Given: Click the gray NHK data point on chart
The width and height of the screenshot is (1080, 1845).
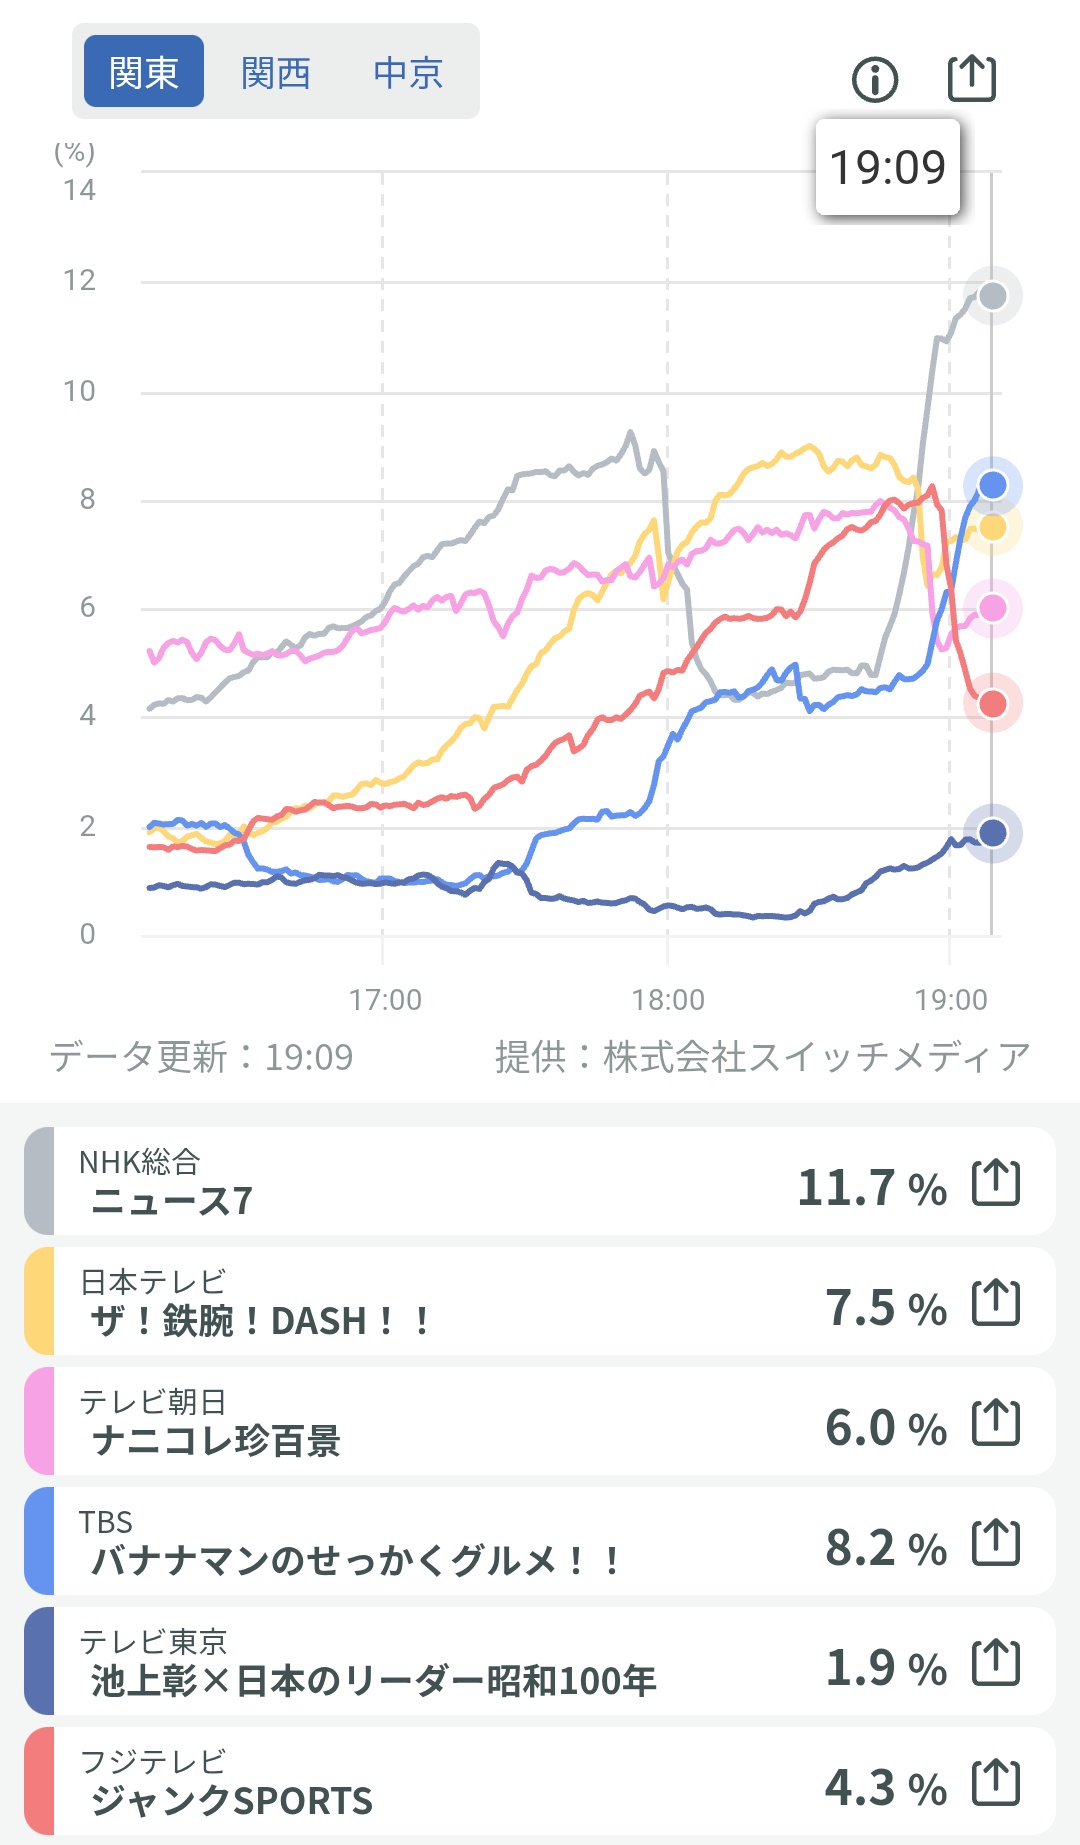Looking at the screenshot, I should point(992,296).
